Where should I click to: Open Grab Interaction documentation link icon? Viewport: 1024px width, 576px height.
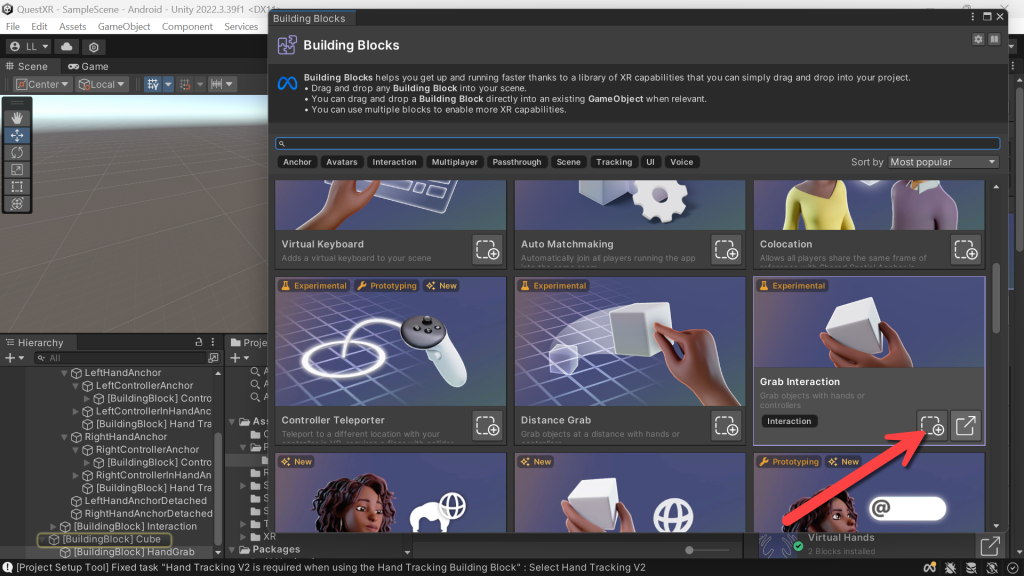(965, 426)
